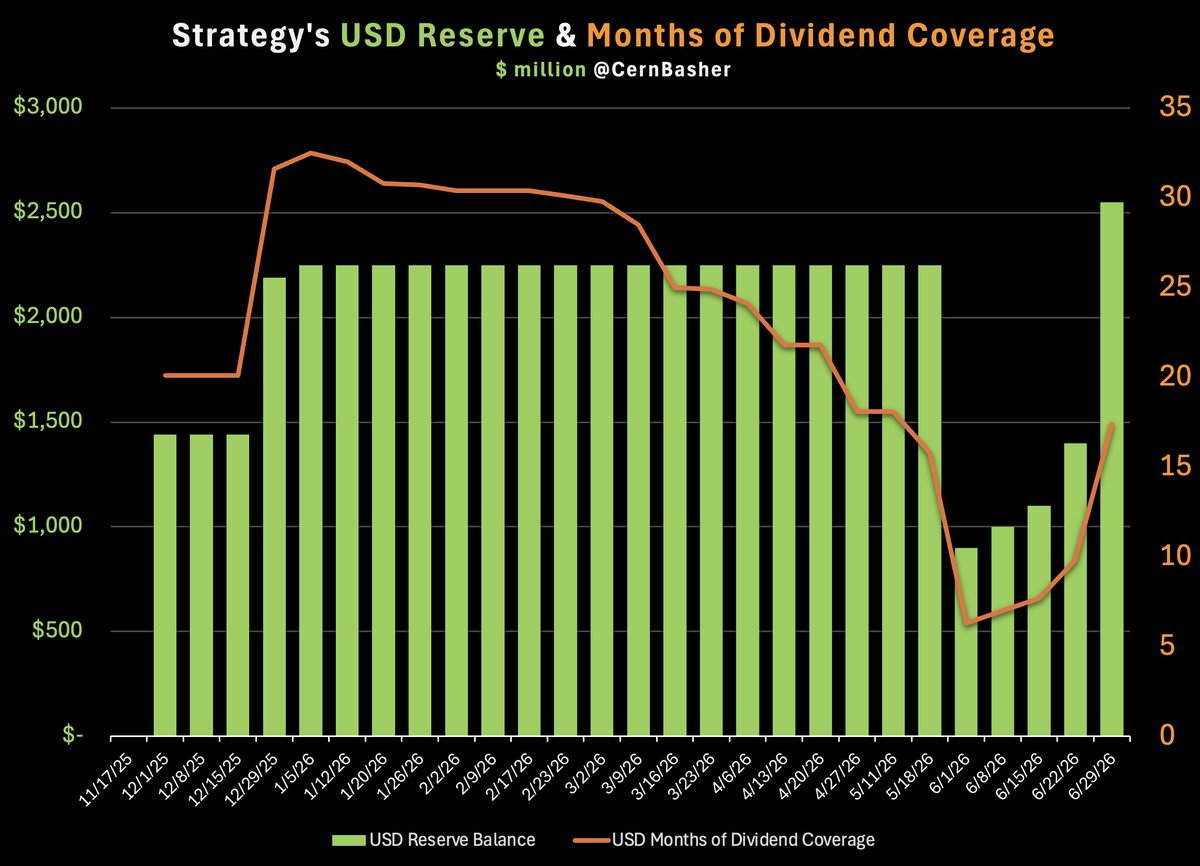
Task: Click the green bar for 6/8/26
Action: pyautogui.click(x=1003, y=631)
